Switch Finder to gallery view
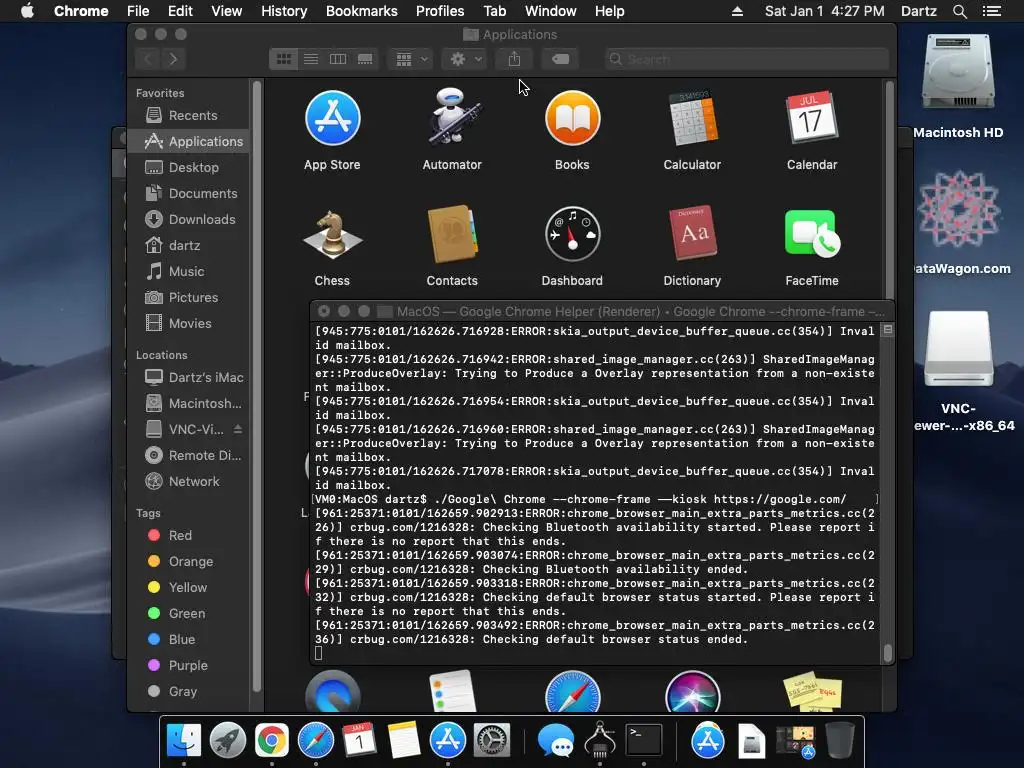 point(365,59)
